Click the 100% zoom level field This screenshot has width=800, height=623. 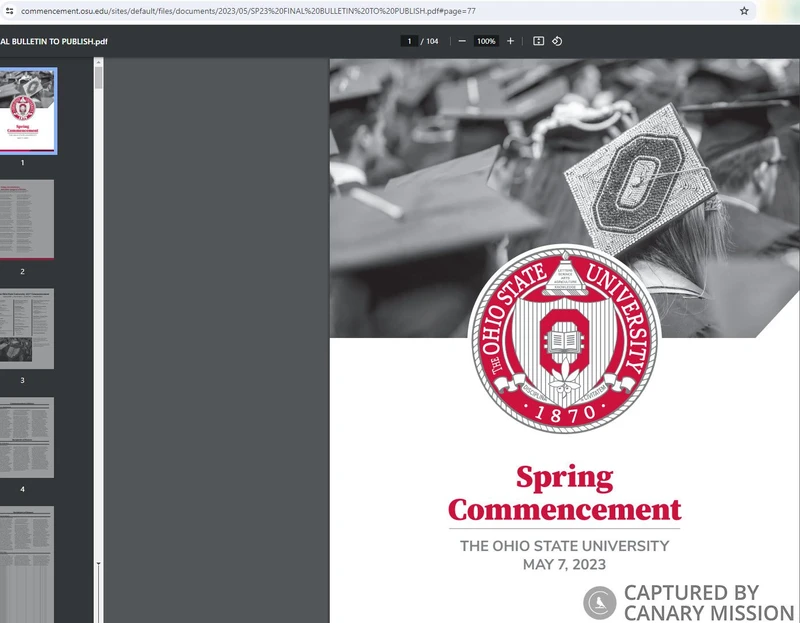pyautogui.click(x=486, y=41)
